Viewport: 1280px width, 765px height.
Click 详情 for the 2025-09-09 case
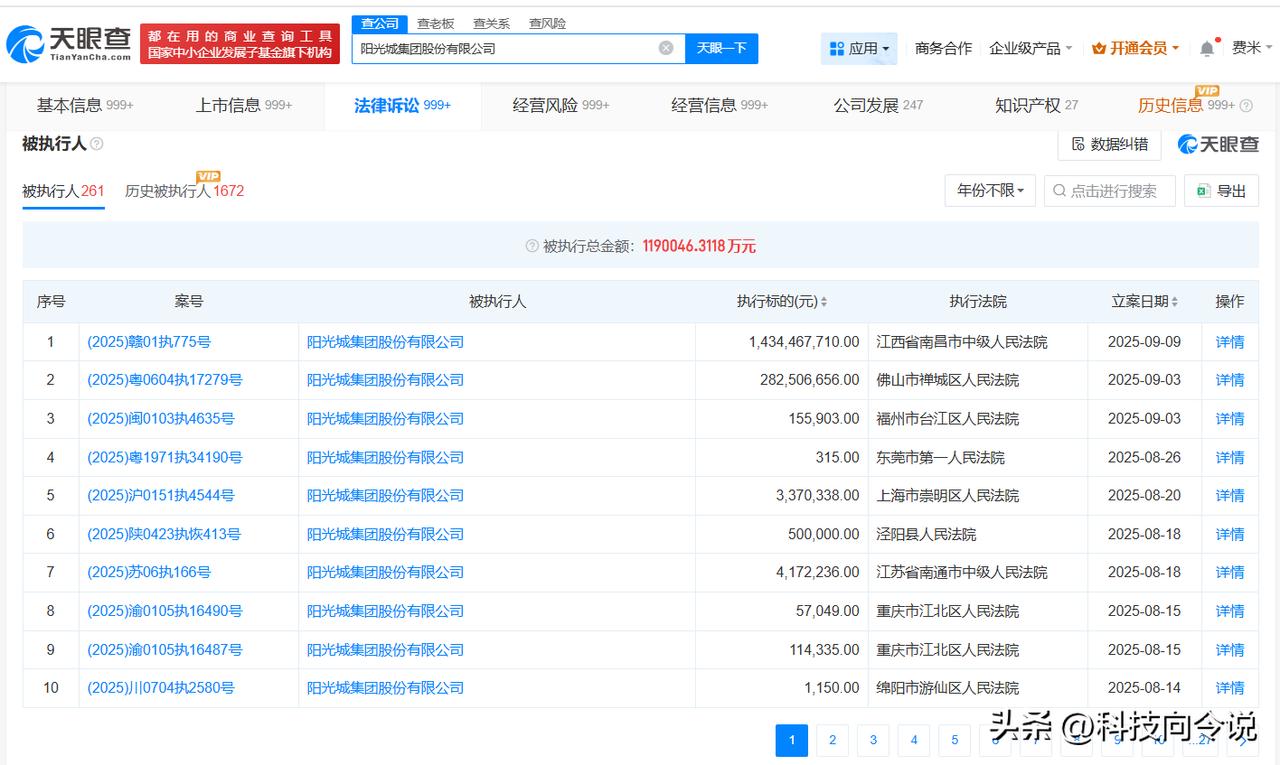click(1230, 342)
